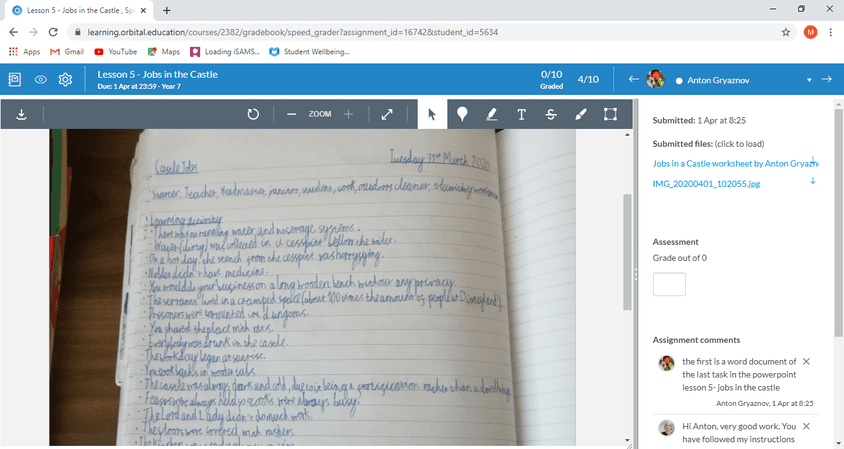844x449 pixels.
Task: Choose the highlight annotation tool
Action: [x=492, y=114]
